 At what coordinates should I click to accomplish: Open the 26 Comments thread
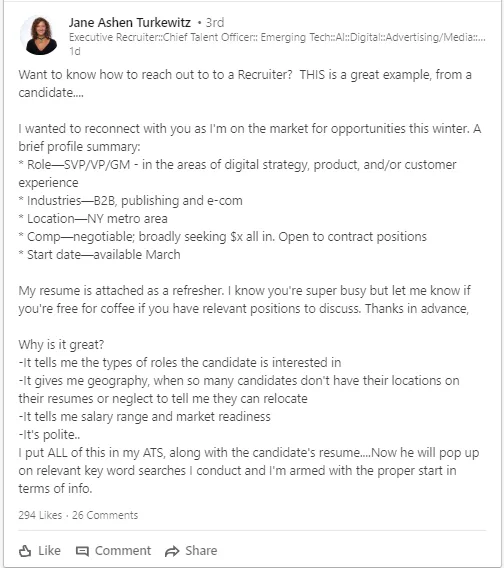tap(105, 515)
